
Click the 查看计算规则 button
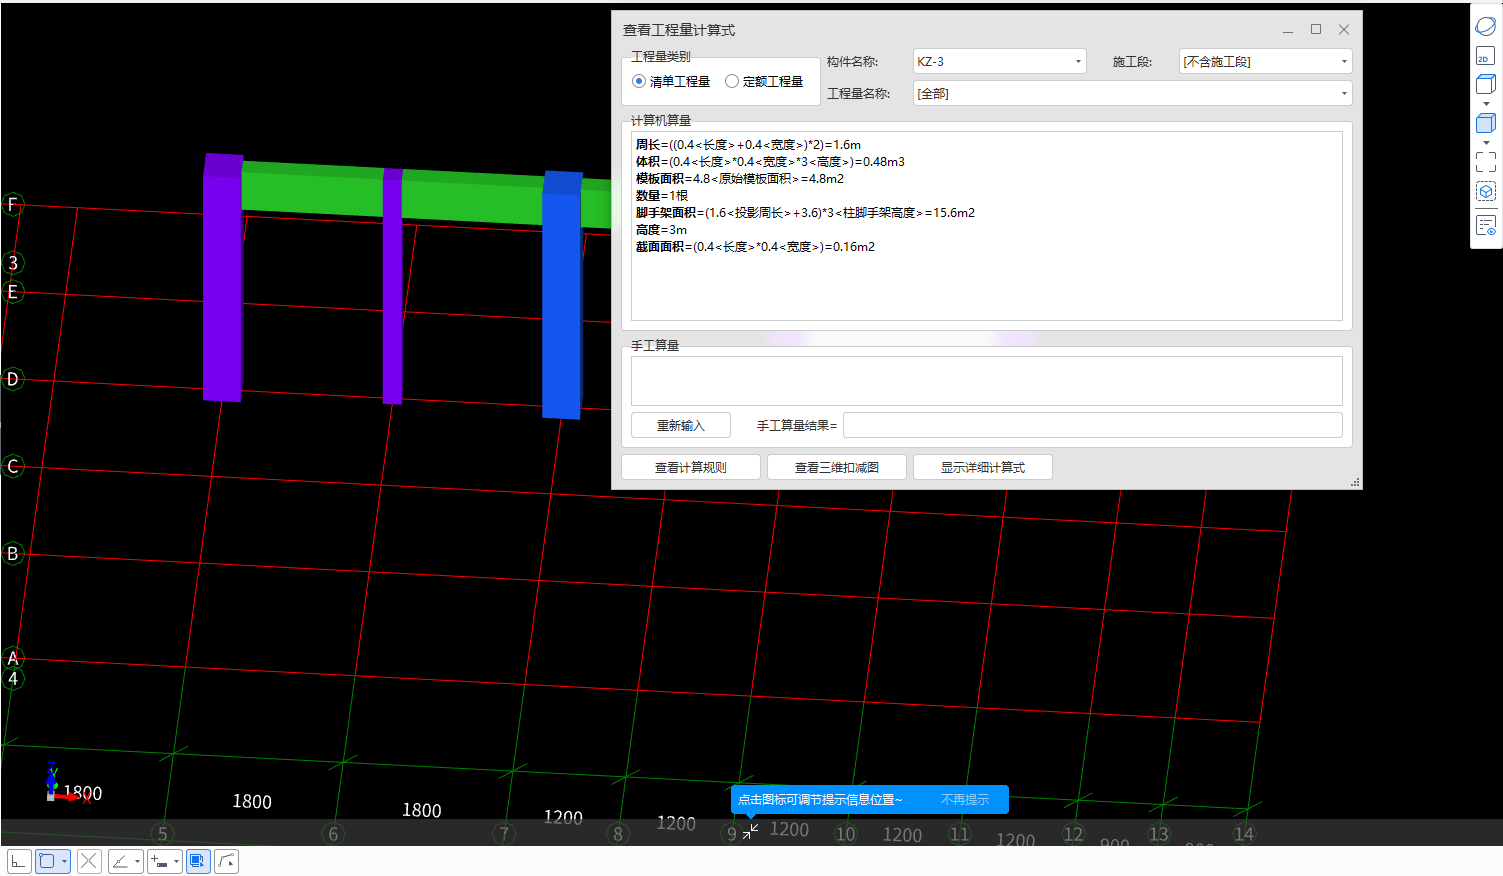(690, 467)
